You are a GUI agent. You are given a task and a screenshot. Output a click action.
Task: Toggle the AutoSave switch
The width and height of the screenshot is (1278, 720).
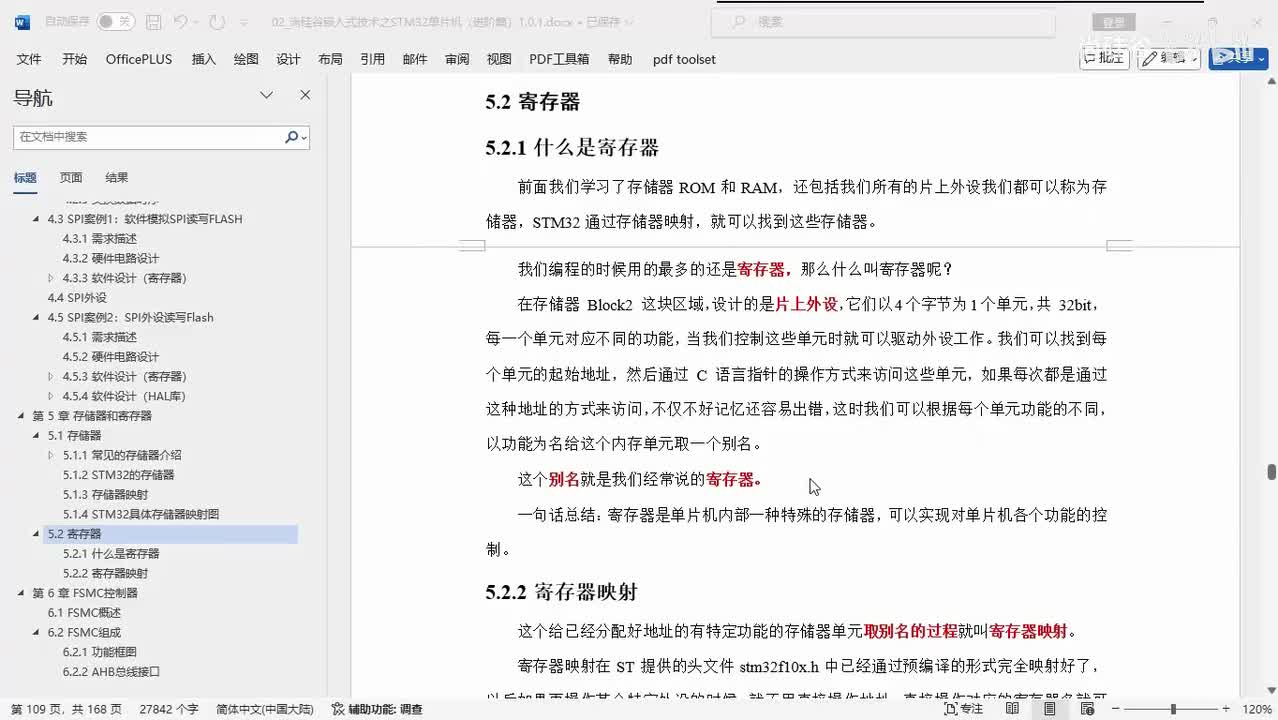115,21
